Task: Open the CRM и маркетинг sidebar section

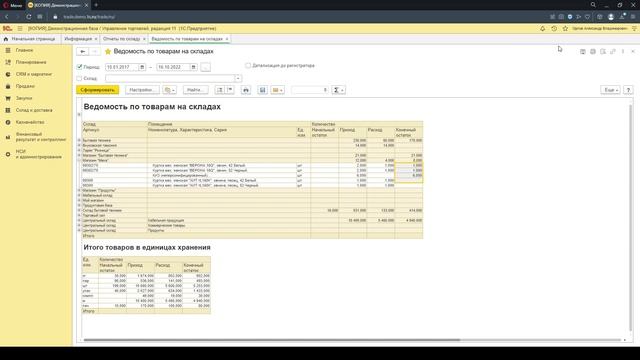Action: (x=34, y=74)
